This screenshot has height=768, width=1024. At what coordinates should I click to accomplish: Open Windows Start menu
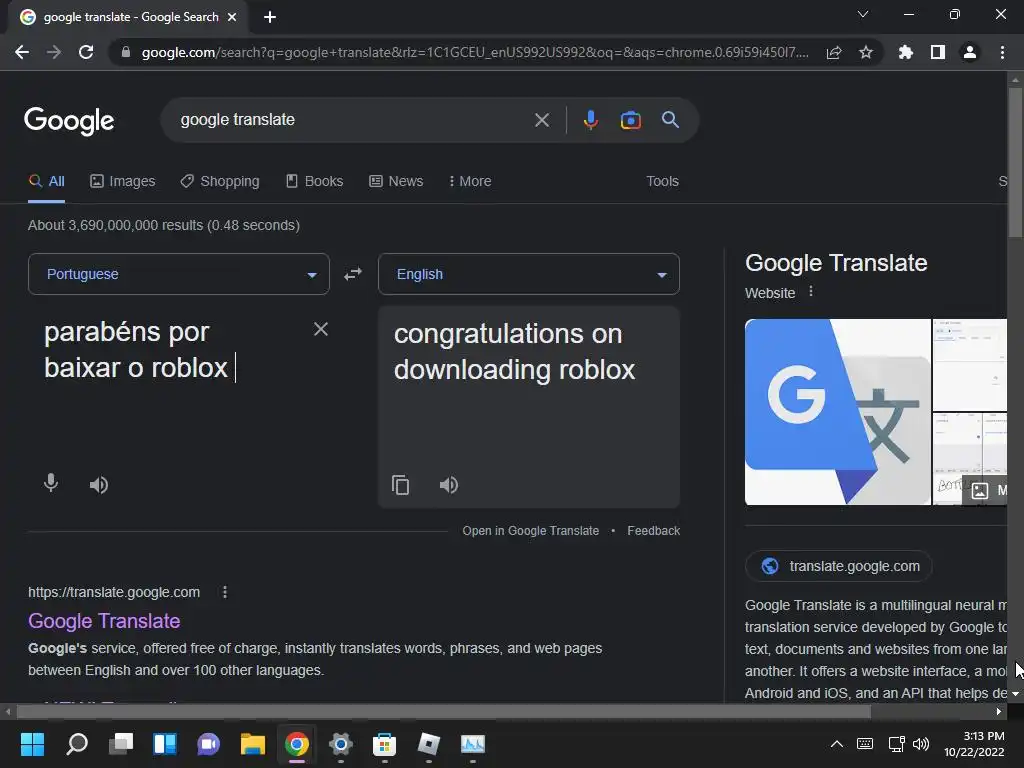click(x=32, y=744)
